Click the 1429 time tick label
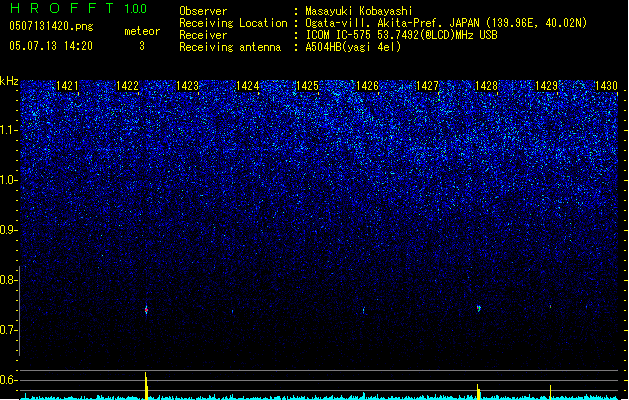Viewport: 629px width, 400px height. point(546,86)
